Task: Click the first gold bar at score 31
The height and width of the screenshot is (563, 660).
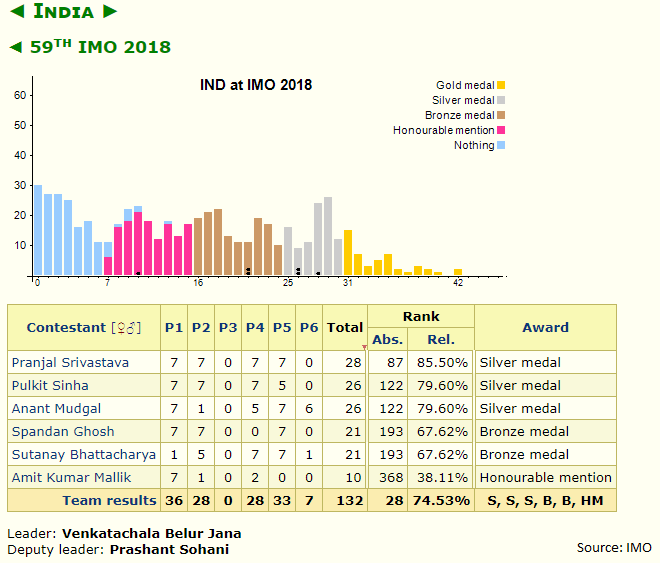Action: click(x=348, y=252)
